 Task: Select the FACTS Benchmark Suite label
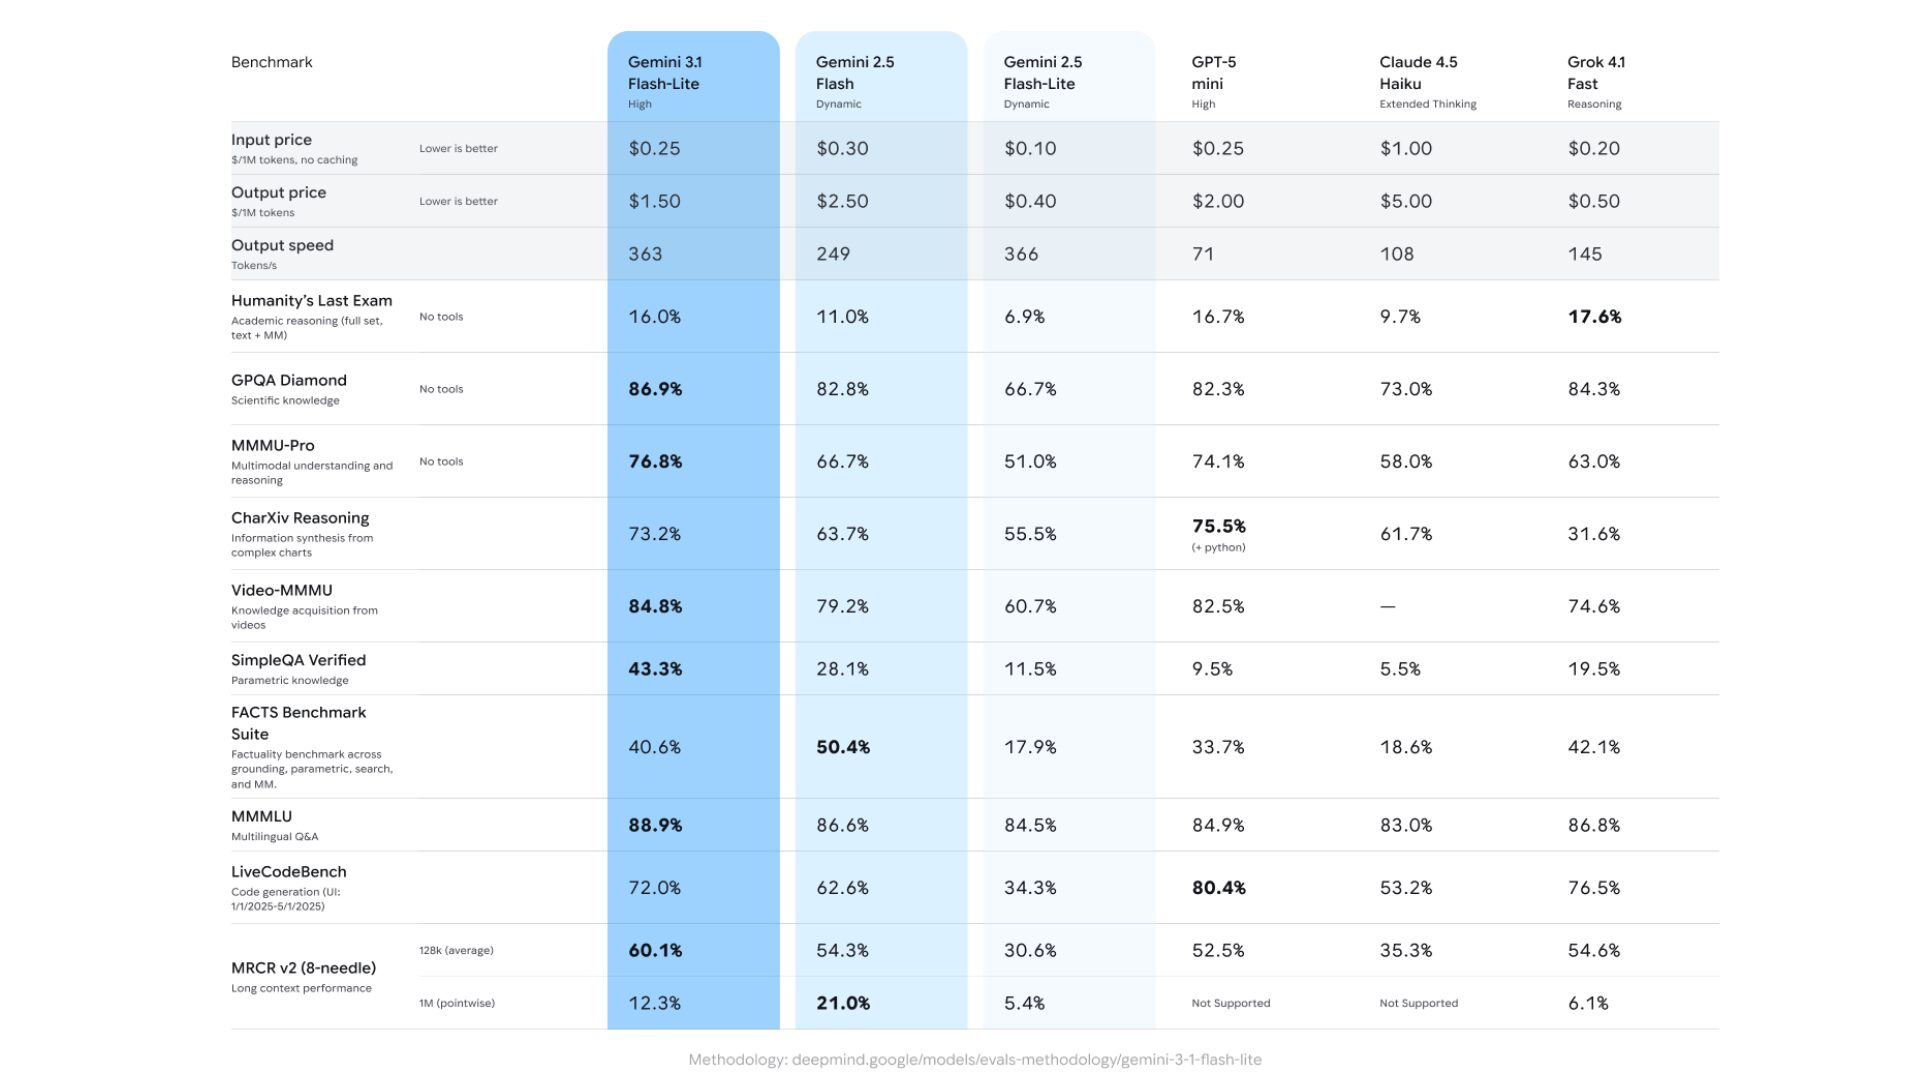tap(297, 722)
